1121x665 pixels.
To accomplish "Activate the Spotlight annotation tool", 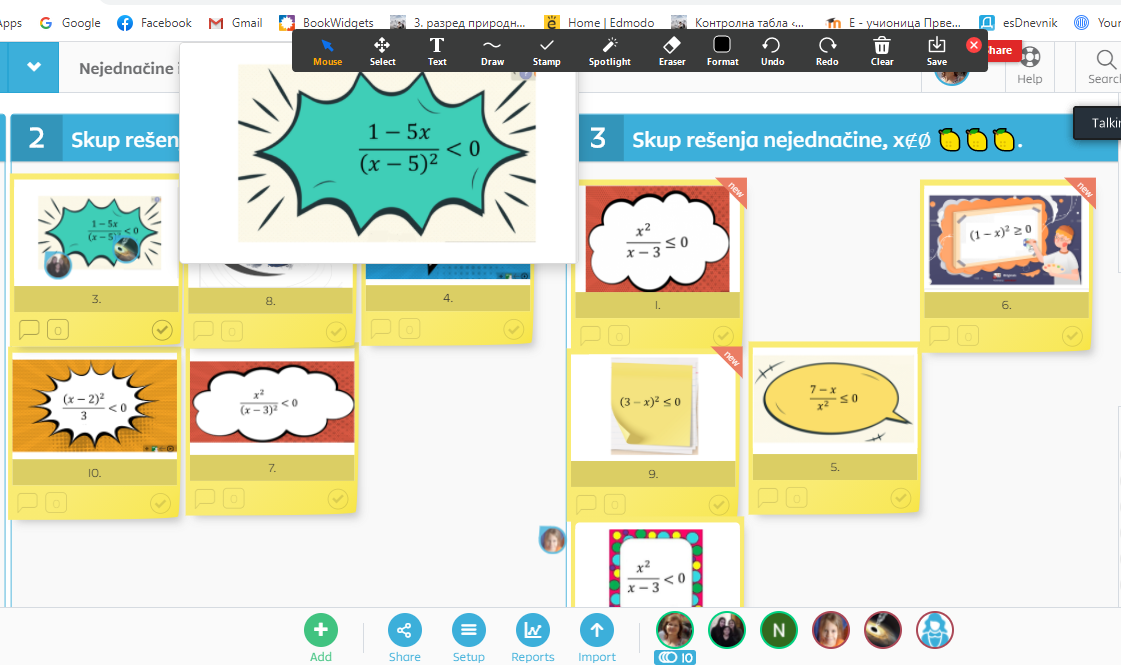I will point(609,50).
